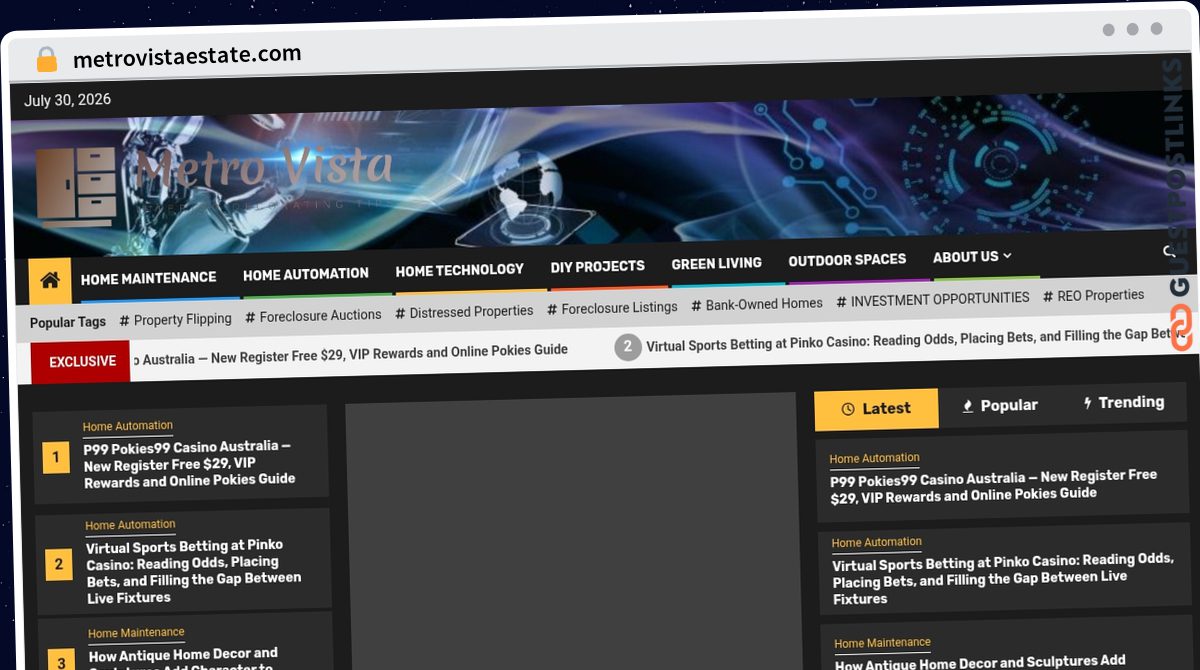Click Home Automation category above Virtual Sports in sidebar
The width and height of the screenshot is (1200, 670).
(877, 543)
